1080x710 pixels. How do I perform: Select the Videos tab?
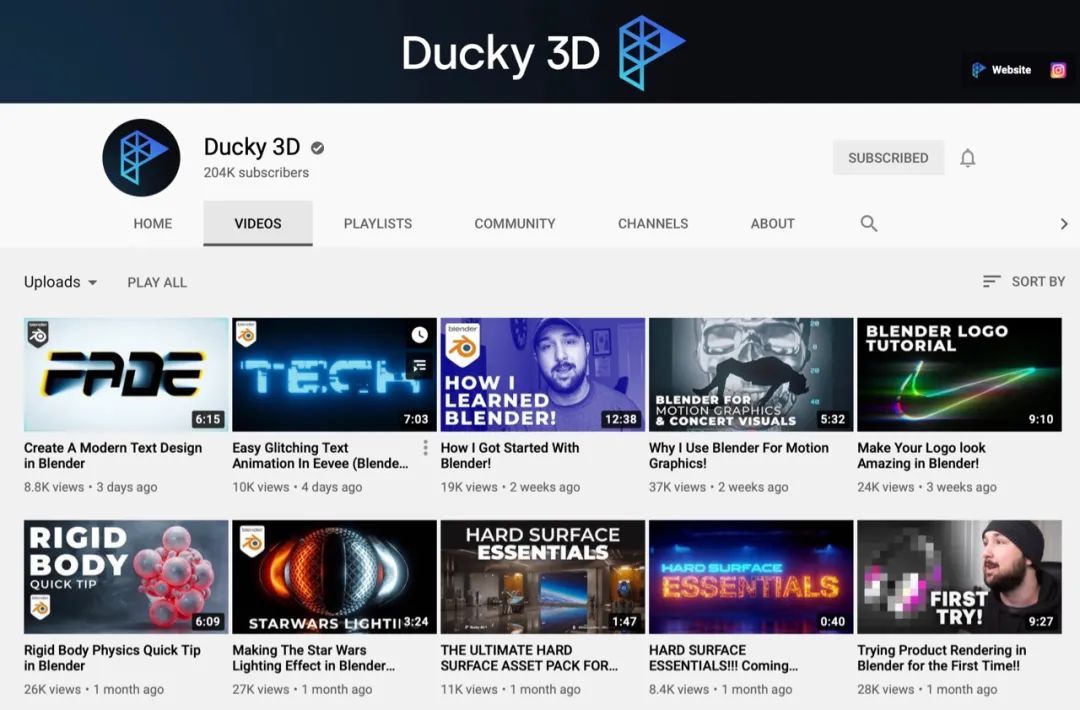pos(258,224)
